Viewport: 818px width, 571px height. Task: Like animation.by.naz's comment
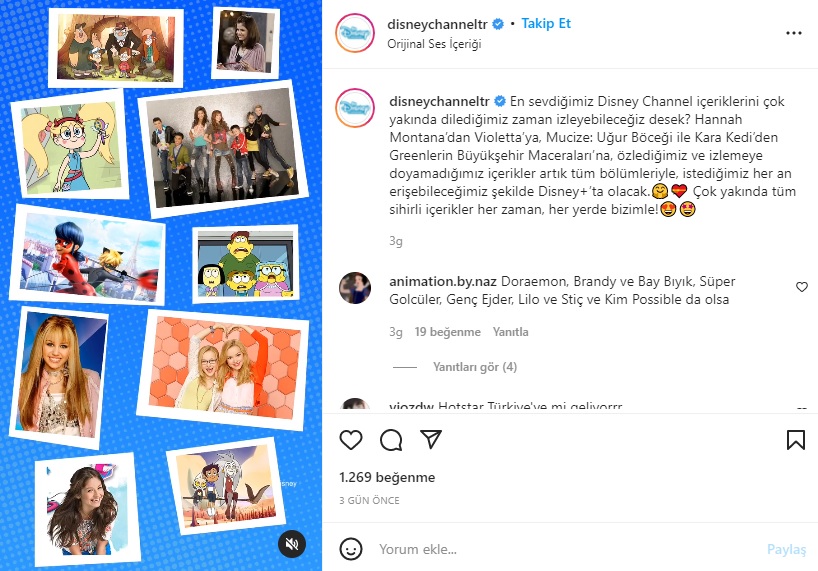tap(802, 287)
